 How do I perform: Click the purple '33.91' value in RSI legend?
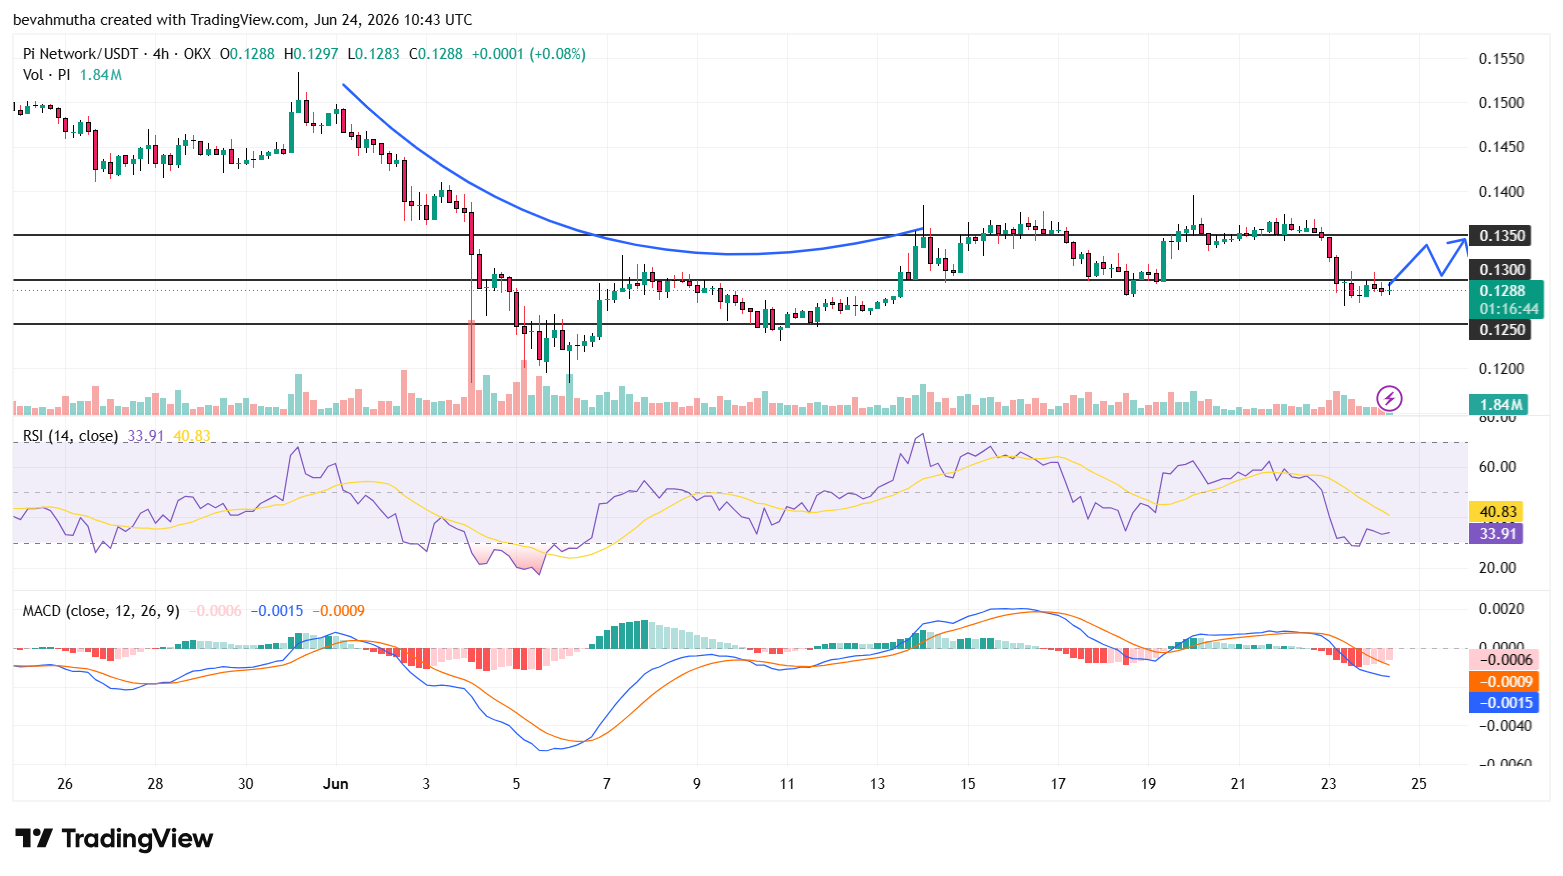146,436
